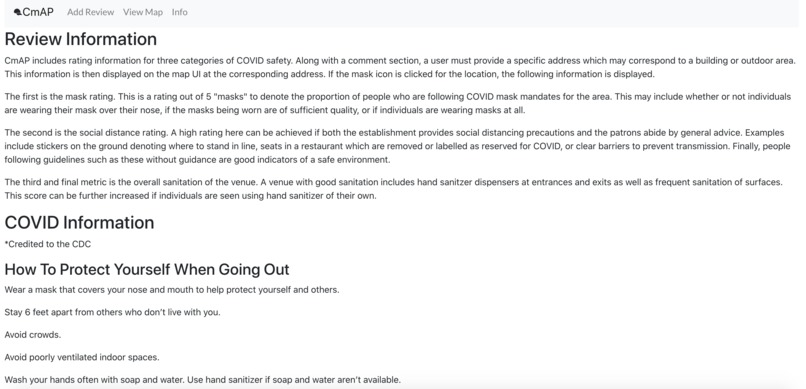Click line 'This score can be further increased'
This screenshot has width=806, height=389.
191,196
